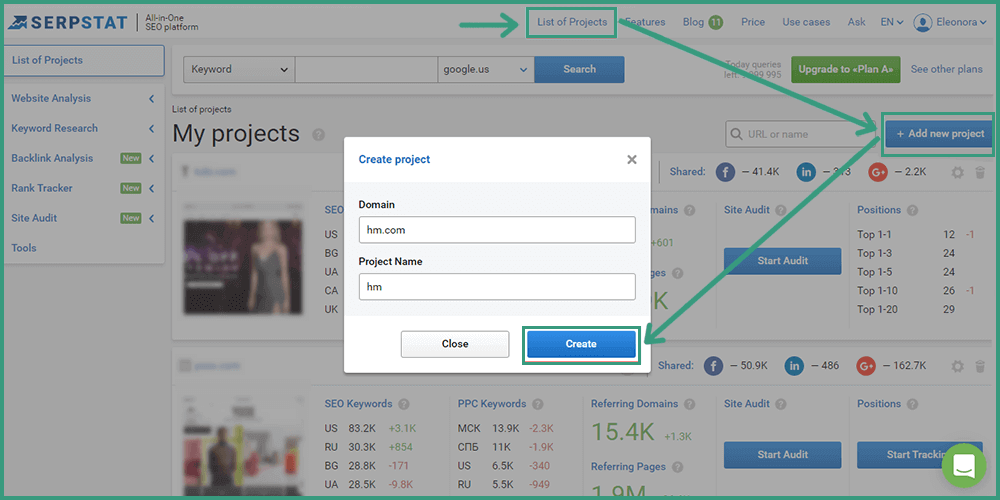Open the Keyword search type dropdown
Screen dimensions: 1000x500
click(239, 70)
